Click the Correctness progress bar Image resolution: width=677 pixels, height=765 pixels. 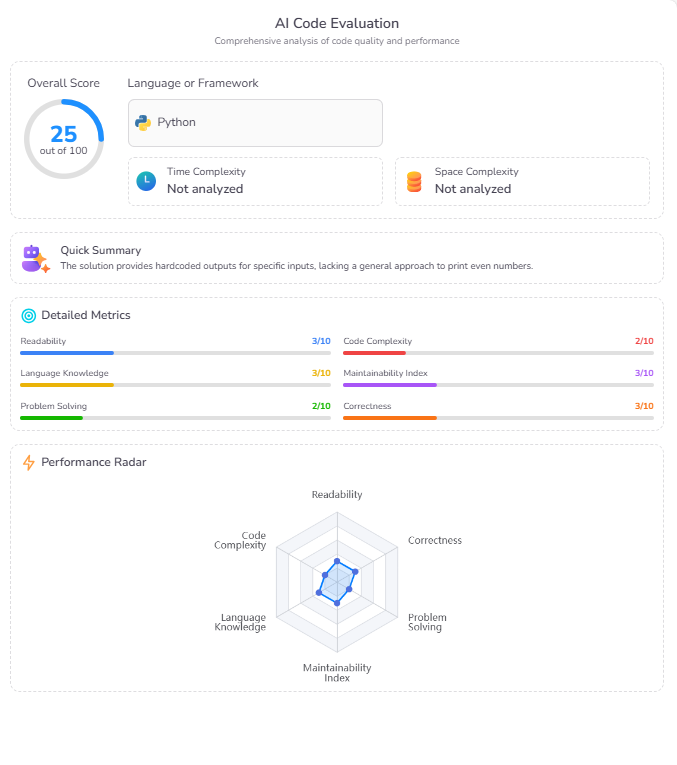(498, 417)
